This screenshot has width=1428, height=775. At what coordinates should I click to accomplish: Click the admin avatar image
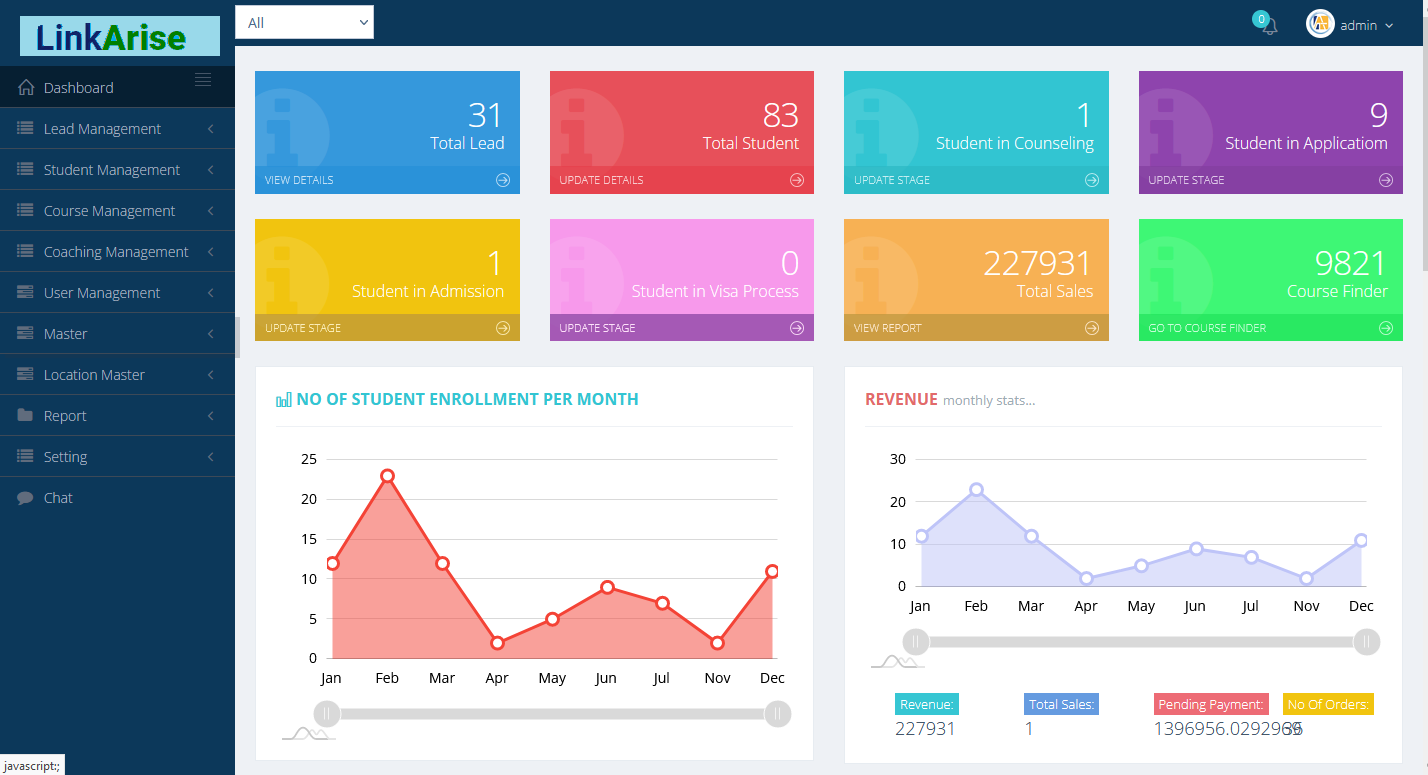coord(1320,24)
